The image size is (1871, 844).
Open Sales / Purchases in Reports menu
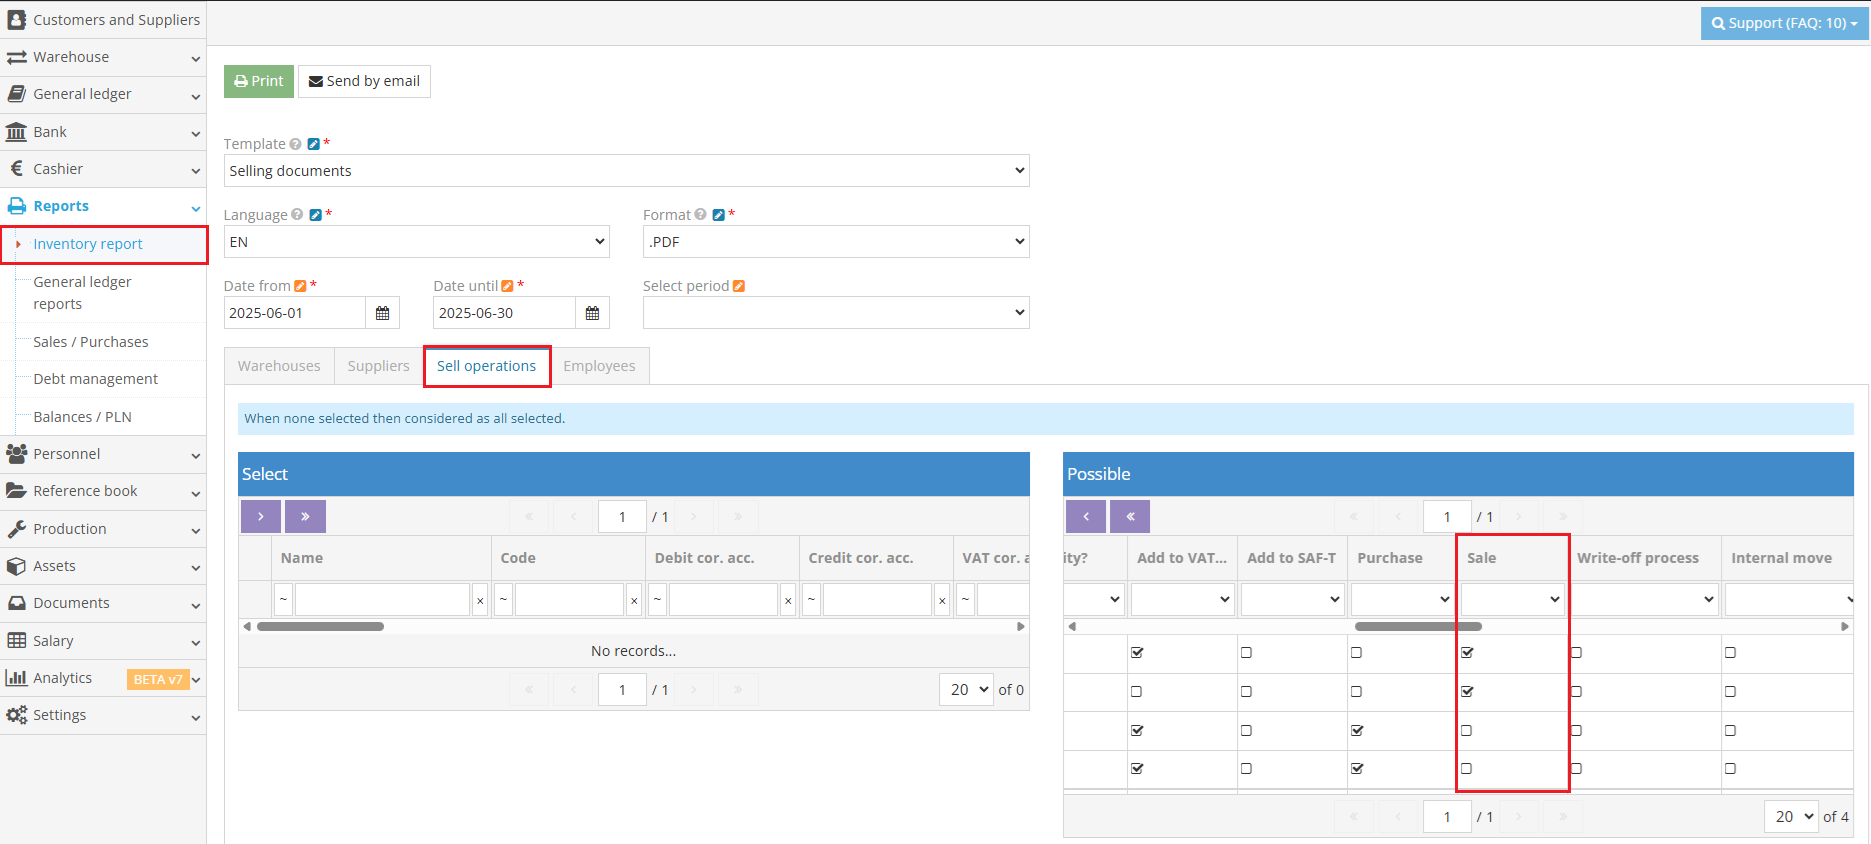91,342
